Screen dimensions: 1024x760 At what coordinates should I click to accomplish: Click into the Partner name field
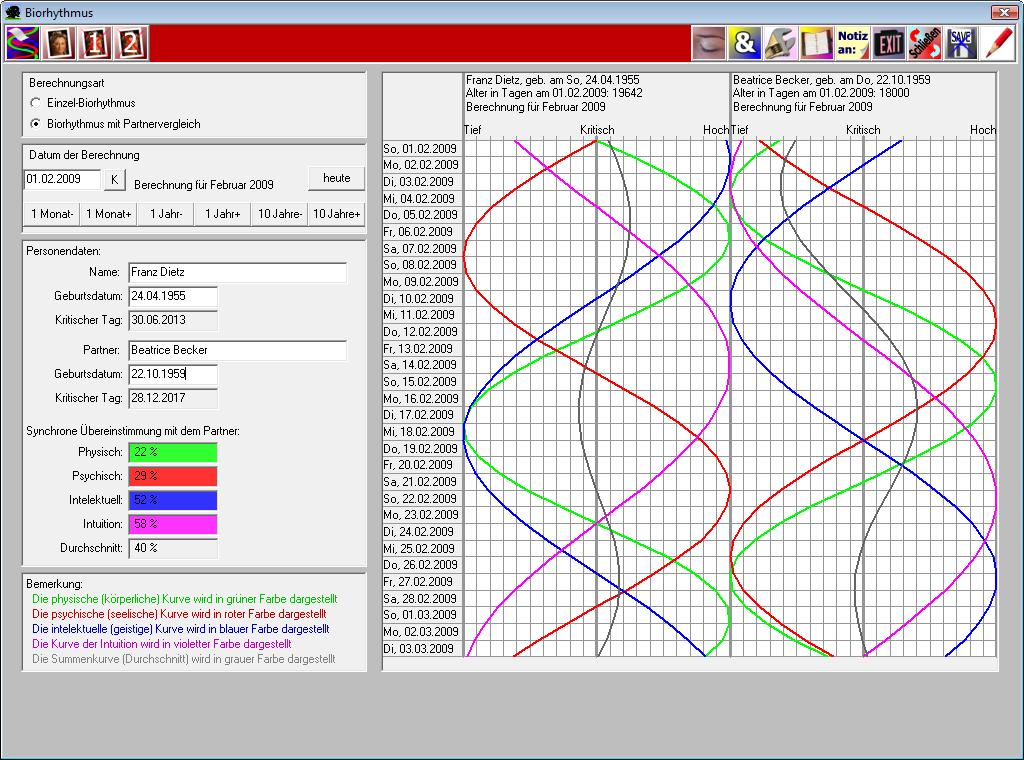237,351
